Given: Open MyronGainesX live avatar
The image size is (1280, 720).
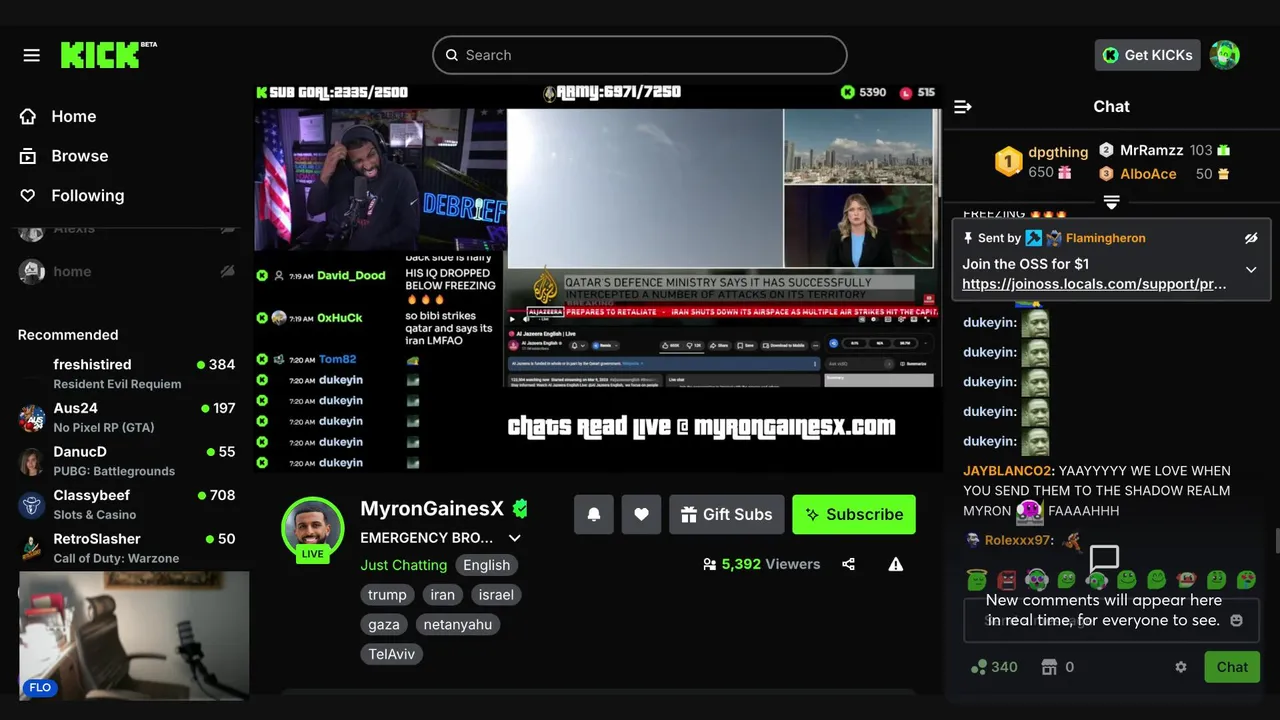Looking at the screenshot, I should pyautogui.click(x=313, y=529).
